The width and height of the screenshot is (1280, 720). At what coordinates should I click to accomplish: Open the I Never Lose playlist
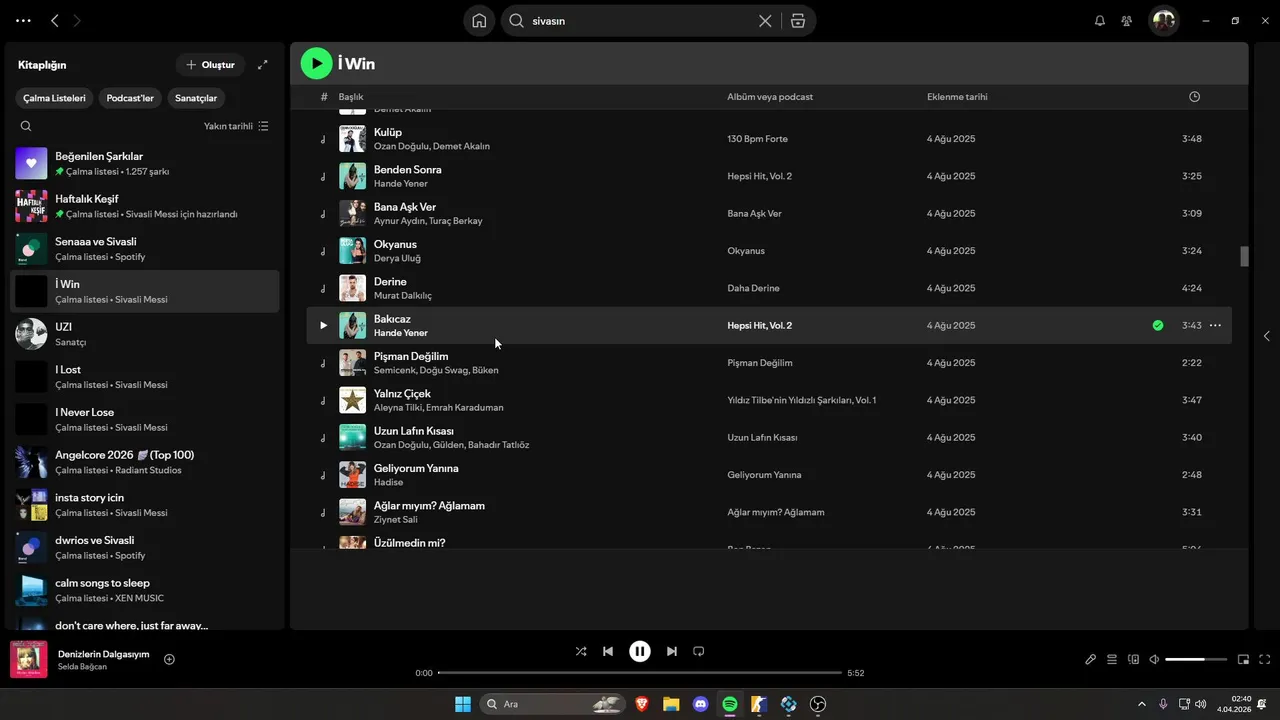coord(145,419)
